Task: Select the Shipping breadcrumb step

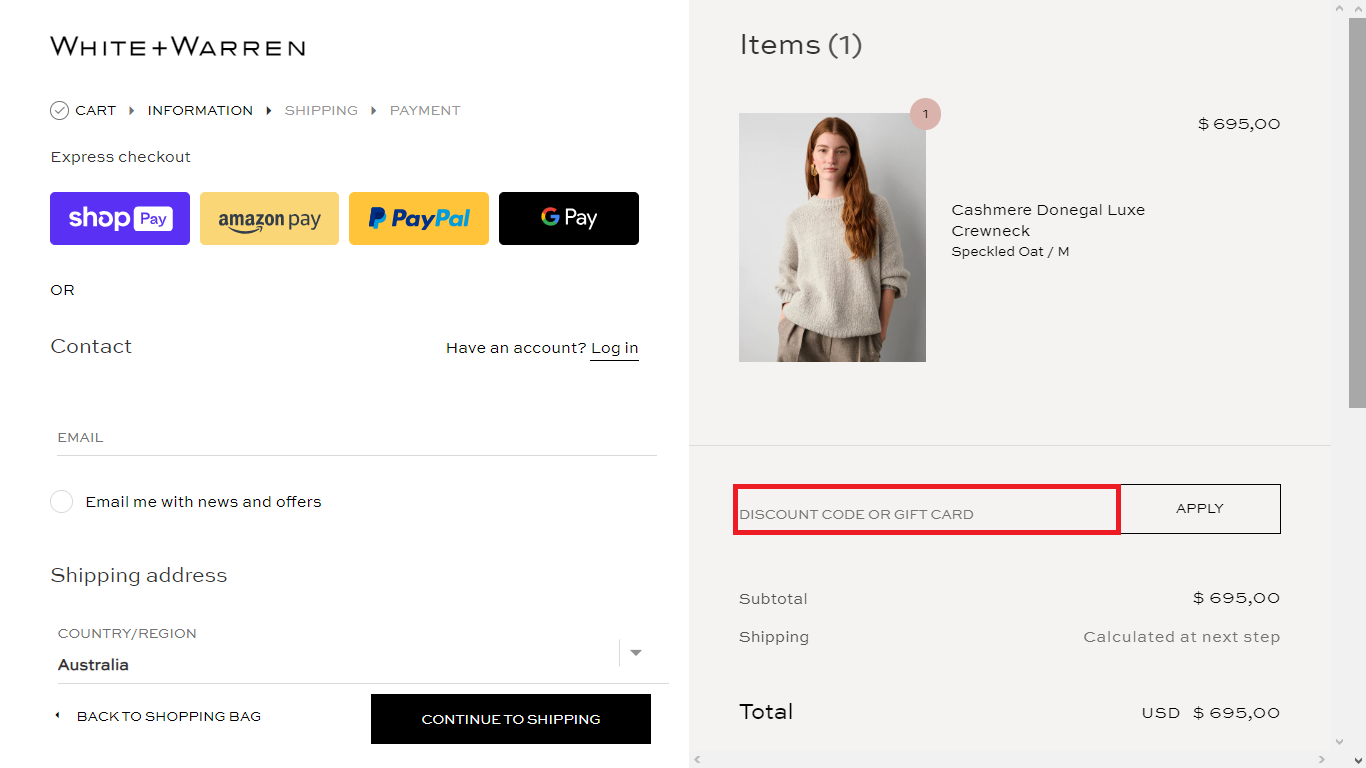Action: (x=321, y=110)
